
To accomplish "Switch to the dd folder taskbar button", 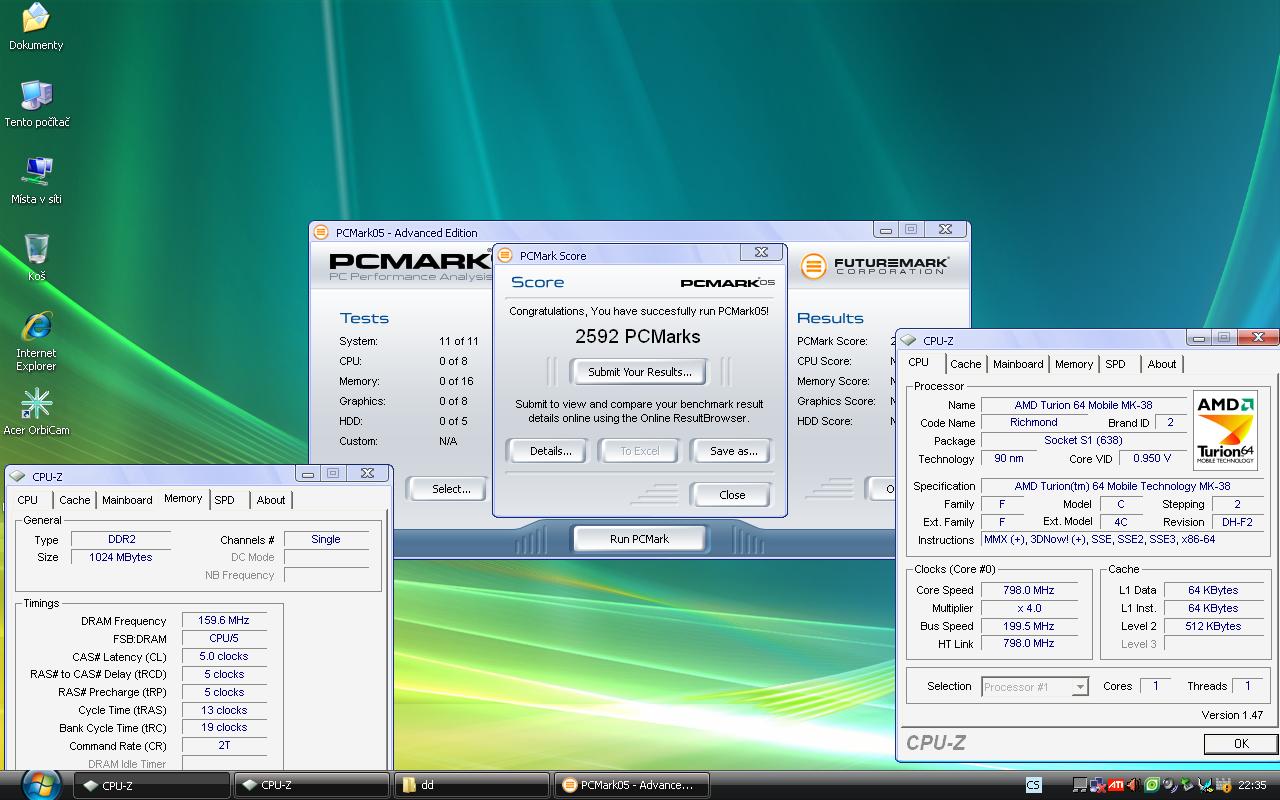I will (x=472, y=785).
